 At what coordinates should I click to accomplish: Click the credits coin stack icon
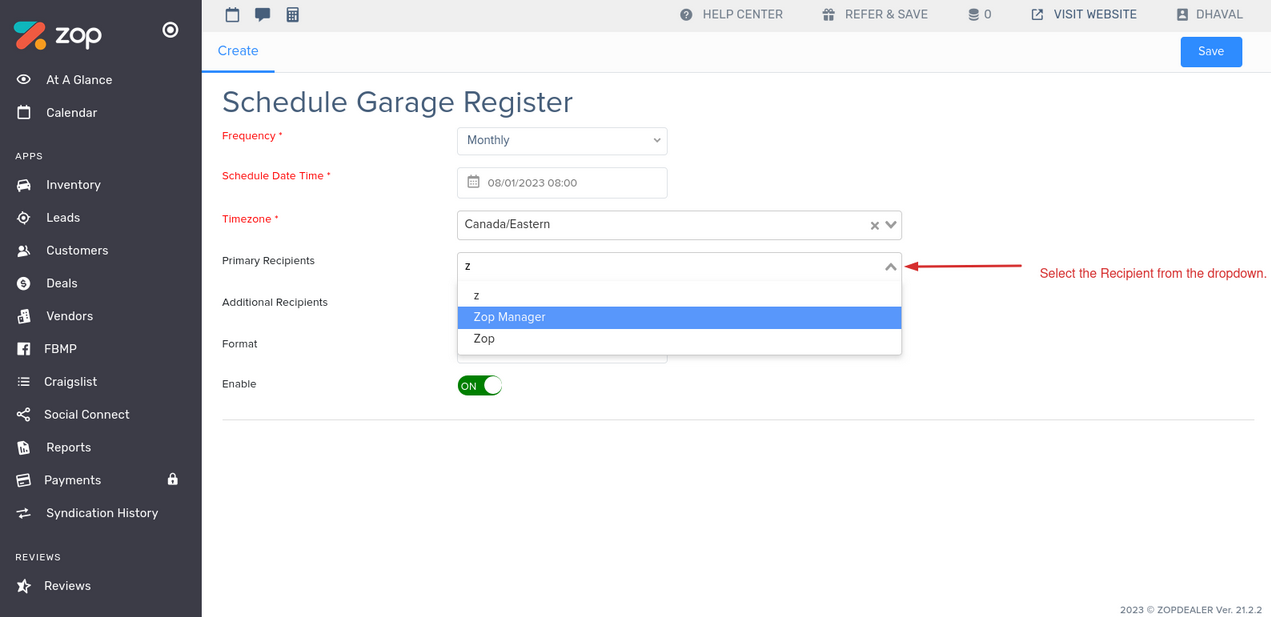coord(973,15)
